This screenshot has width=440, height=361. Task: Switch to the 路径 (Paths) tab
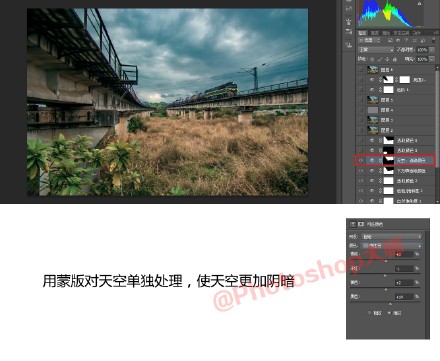coord(386,33)
